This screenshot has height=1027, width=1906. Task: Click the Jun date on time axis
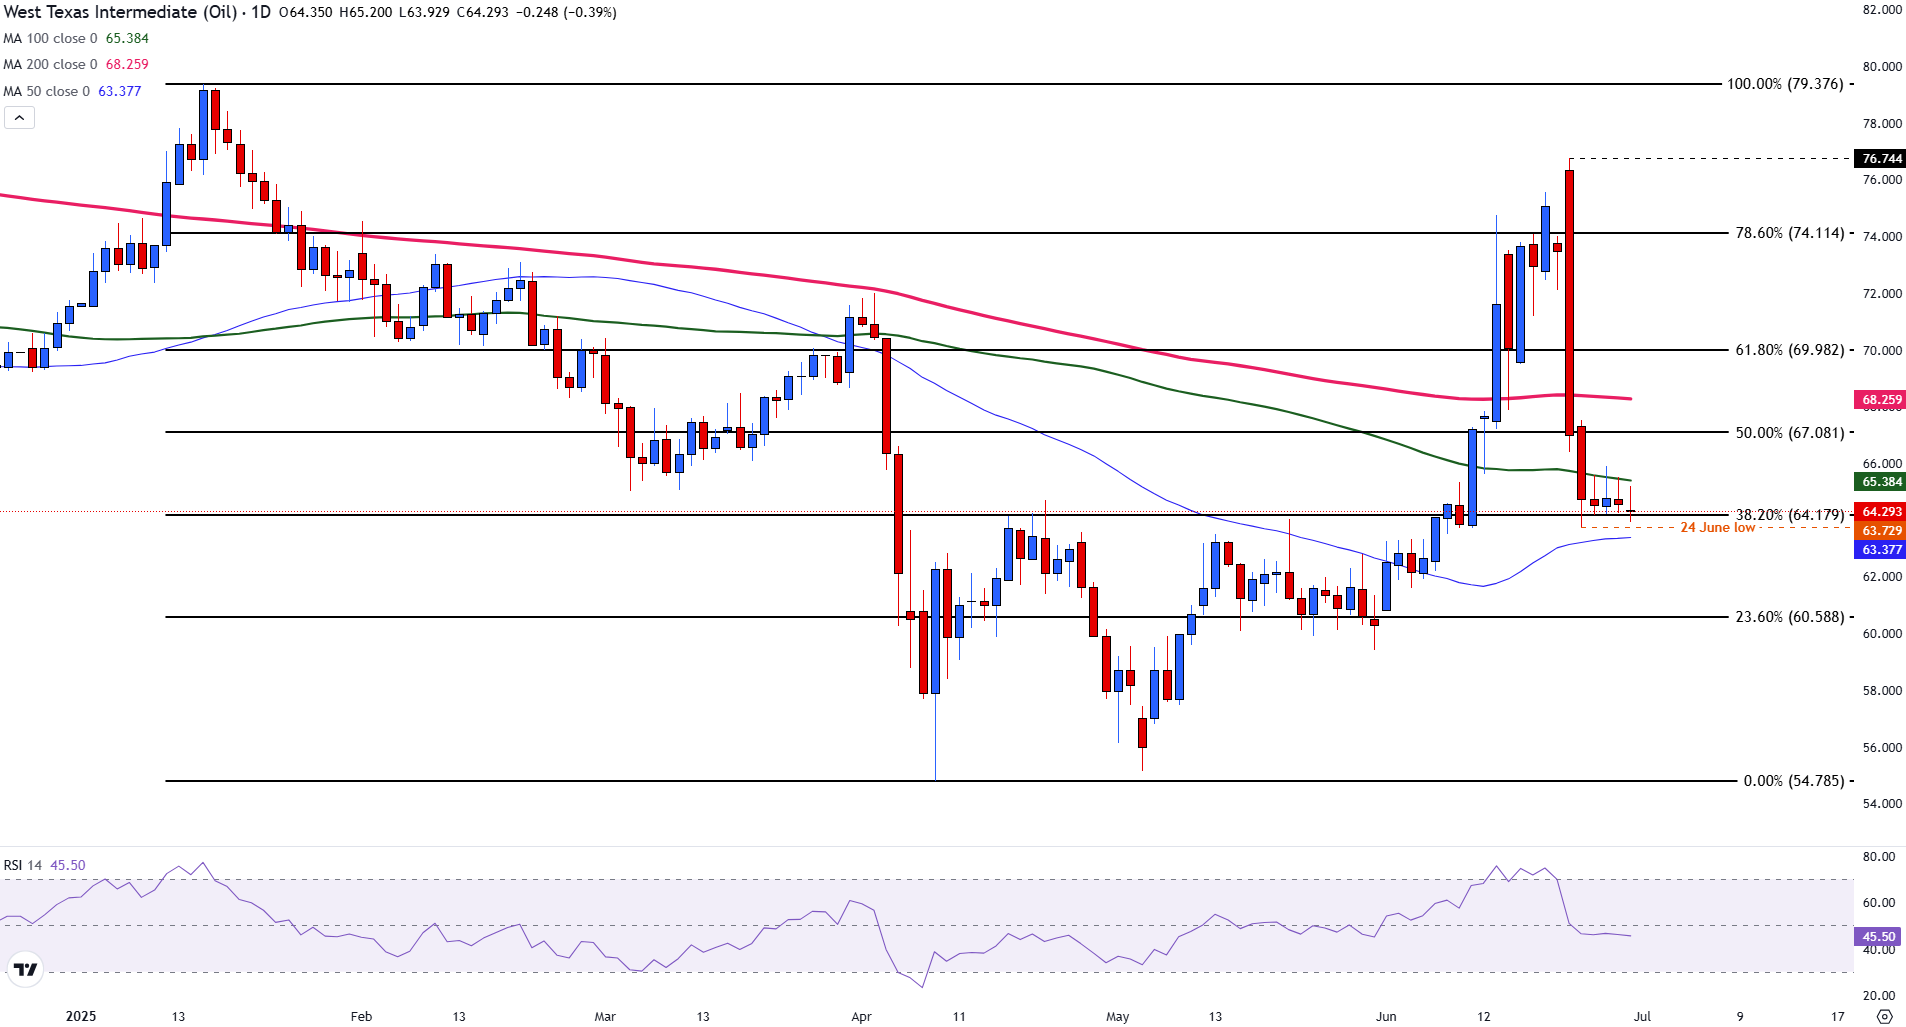click(1385, 1016)
